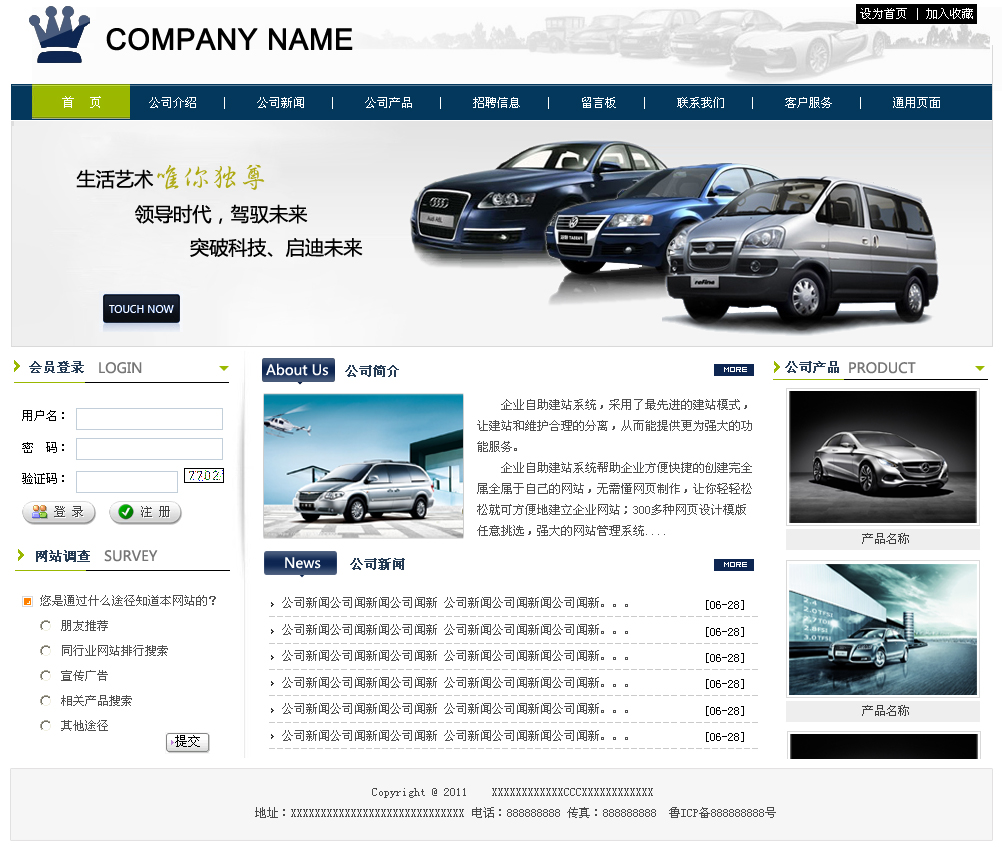Choose the 其他途径 radio option
This screenshot has height=850, width=1002.
[45, 726]
